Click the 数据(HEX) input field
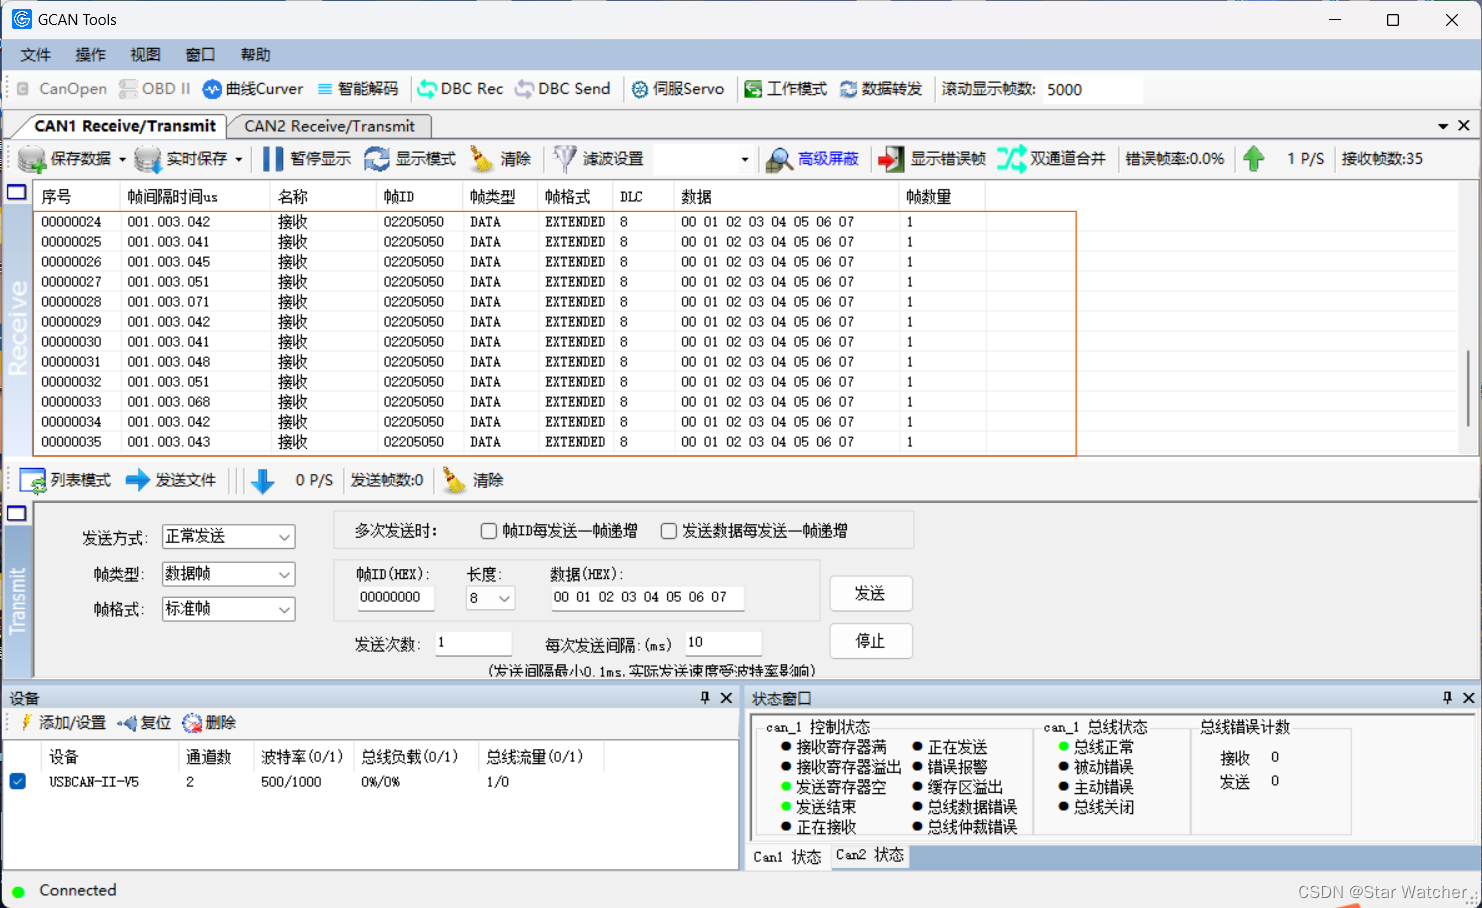Screen dimensions: 1482x908 pyautogui.click(x=647, y=598)
